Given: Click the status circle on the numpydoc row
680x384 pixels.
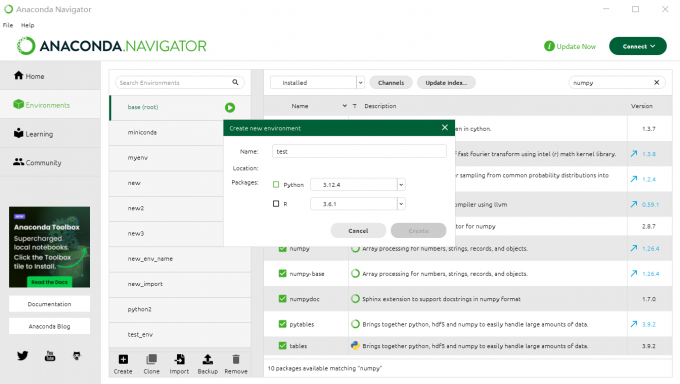Looking at the screenshot, I should [355, 299].
